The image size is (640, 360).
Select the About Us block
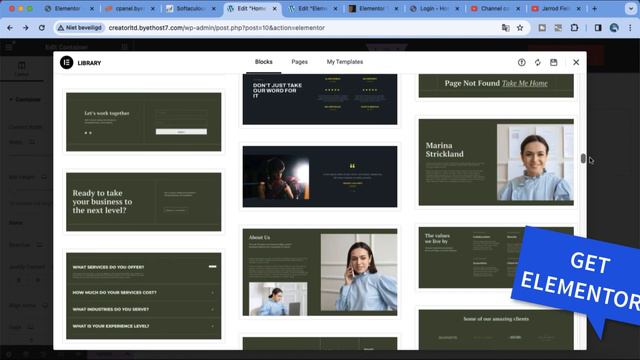320,272
